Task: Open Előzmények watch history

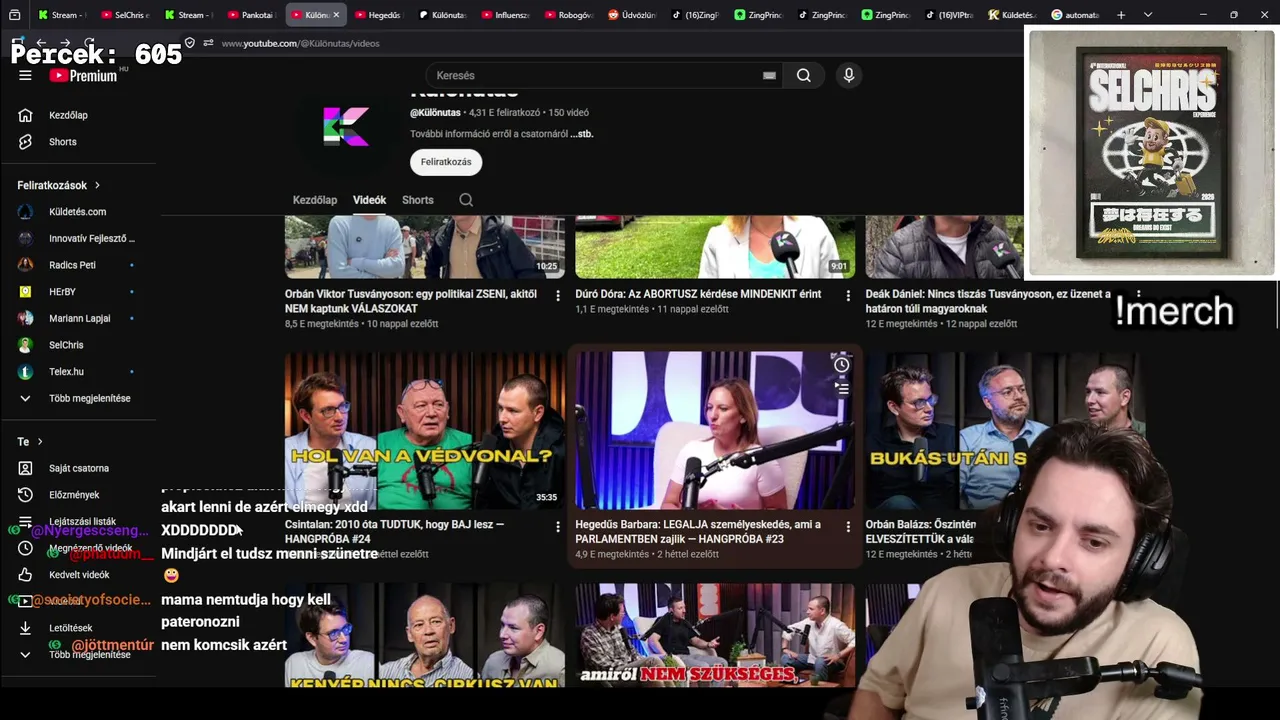Action: click(x=74, y=495)
